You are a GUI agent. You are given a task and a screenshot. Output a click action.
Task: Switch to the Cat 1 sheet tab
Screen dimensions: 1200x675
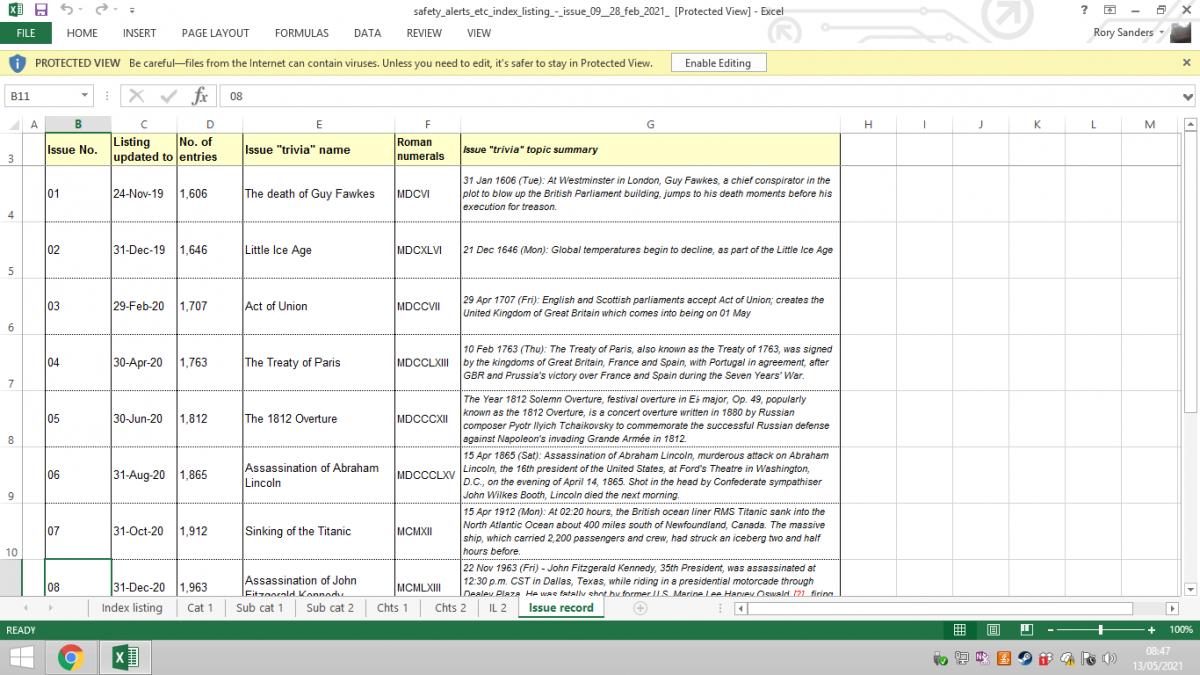[x=200, y=607]
